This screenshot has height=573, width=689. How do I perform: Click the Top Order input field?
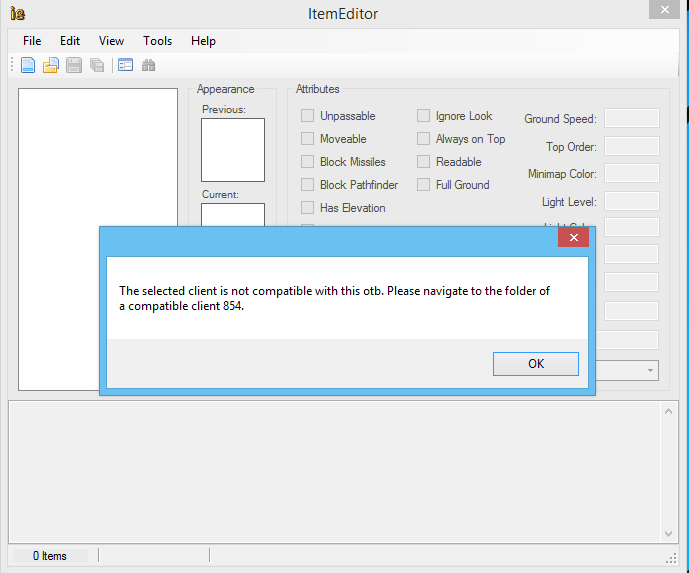631,146
